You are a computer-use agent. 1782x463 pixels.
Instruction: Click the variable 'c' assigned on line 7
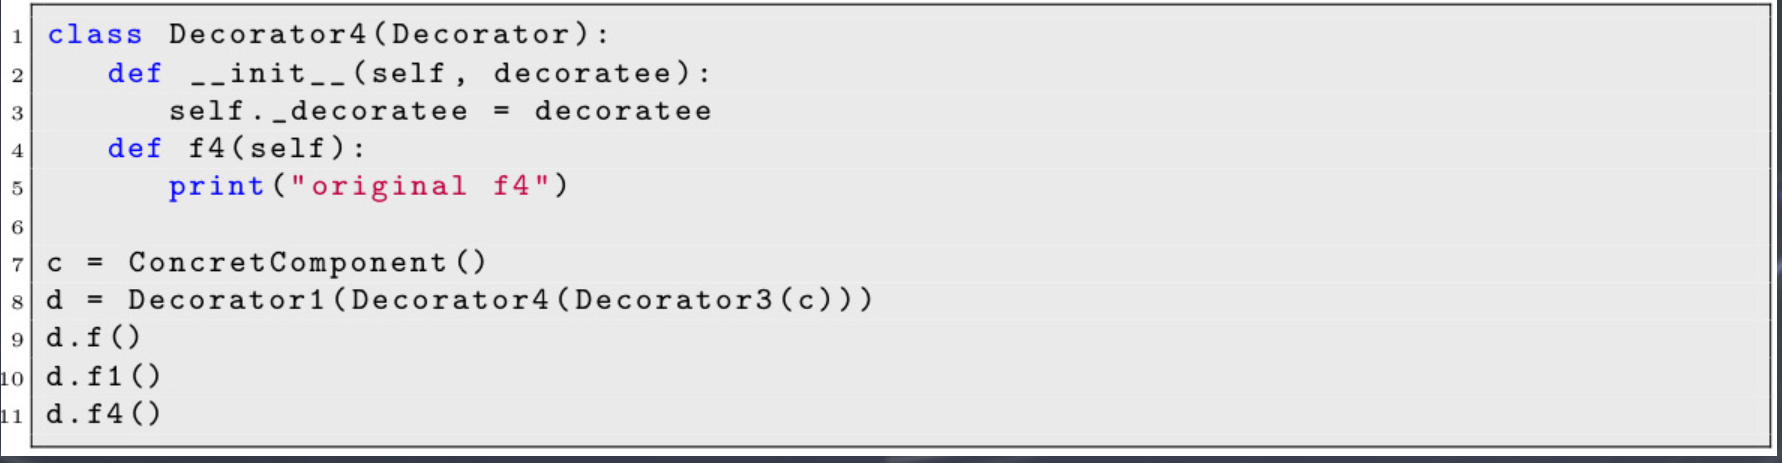tap(55, 264)
